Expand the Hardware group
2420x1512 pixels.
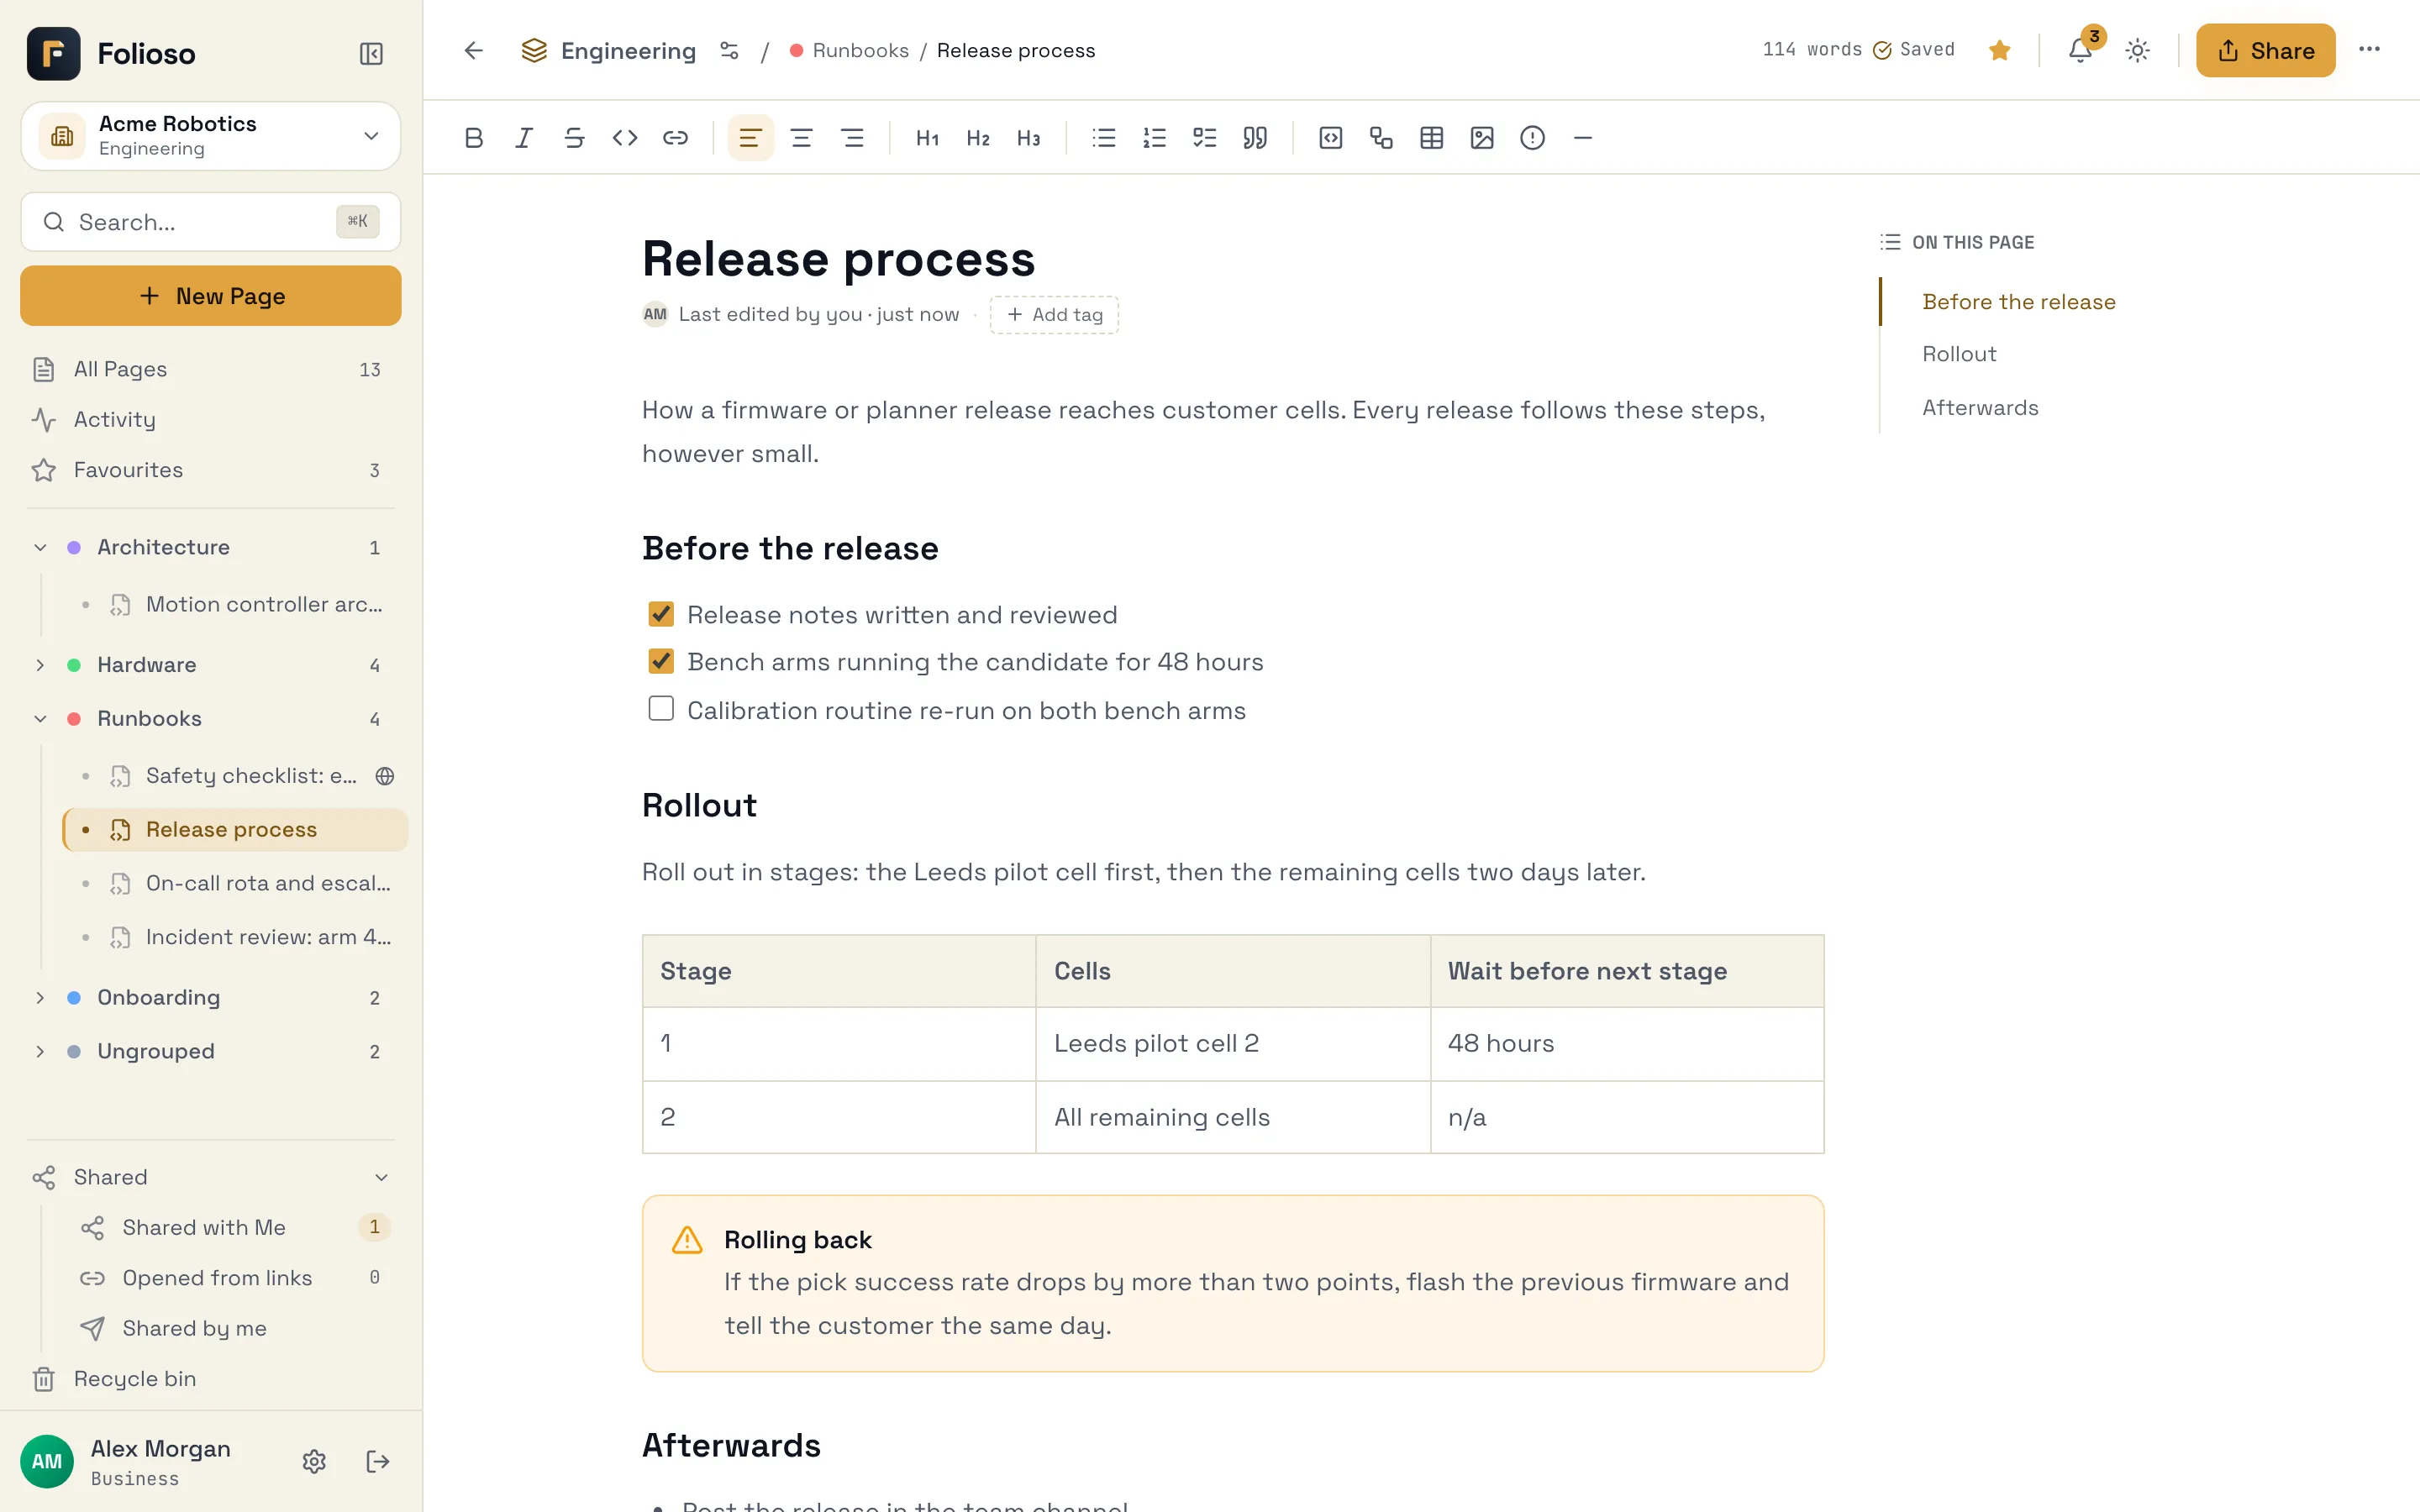click(40, 665)
